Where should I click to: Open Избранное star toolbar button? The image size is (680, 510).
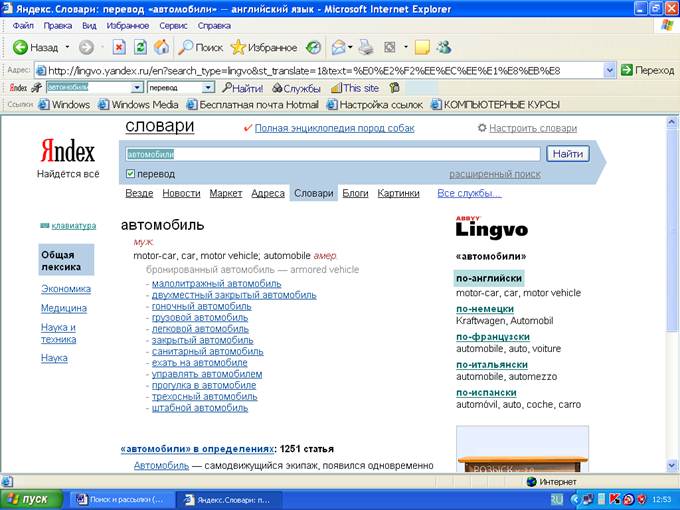264,47
